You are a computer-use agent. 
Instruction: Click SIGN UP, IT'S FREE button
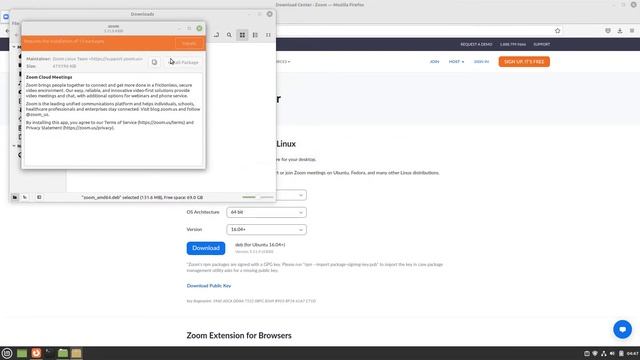click(x=524, y=62)
